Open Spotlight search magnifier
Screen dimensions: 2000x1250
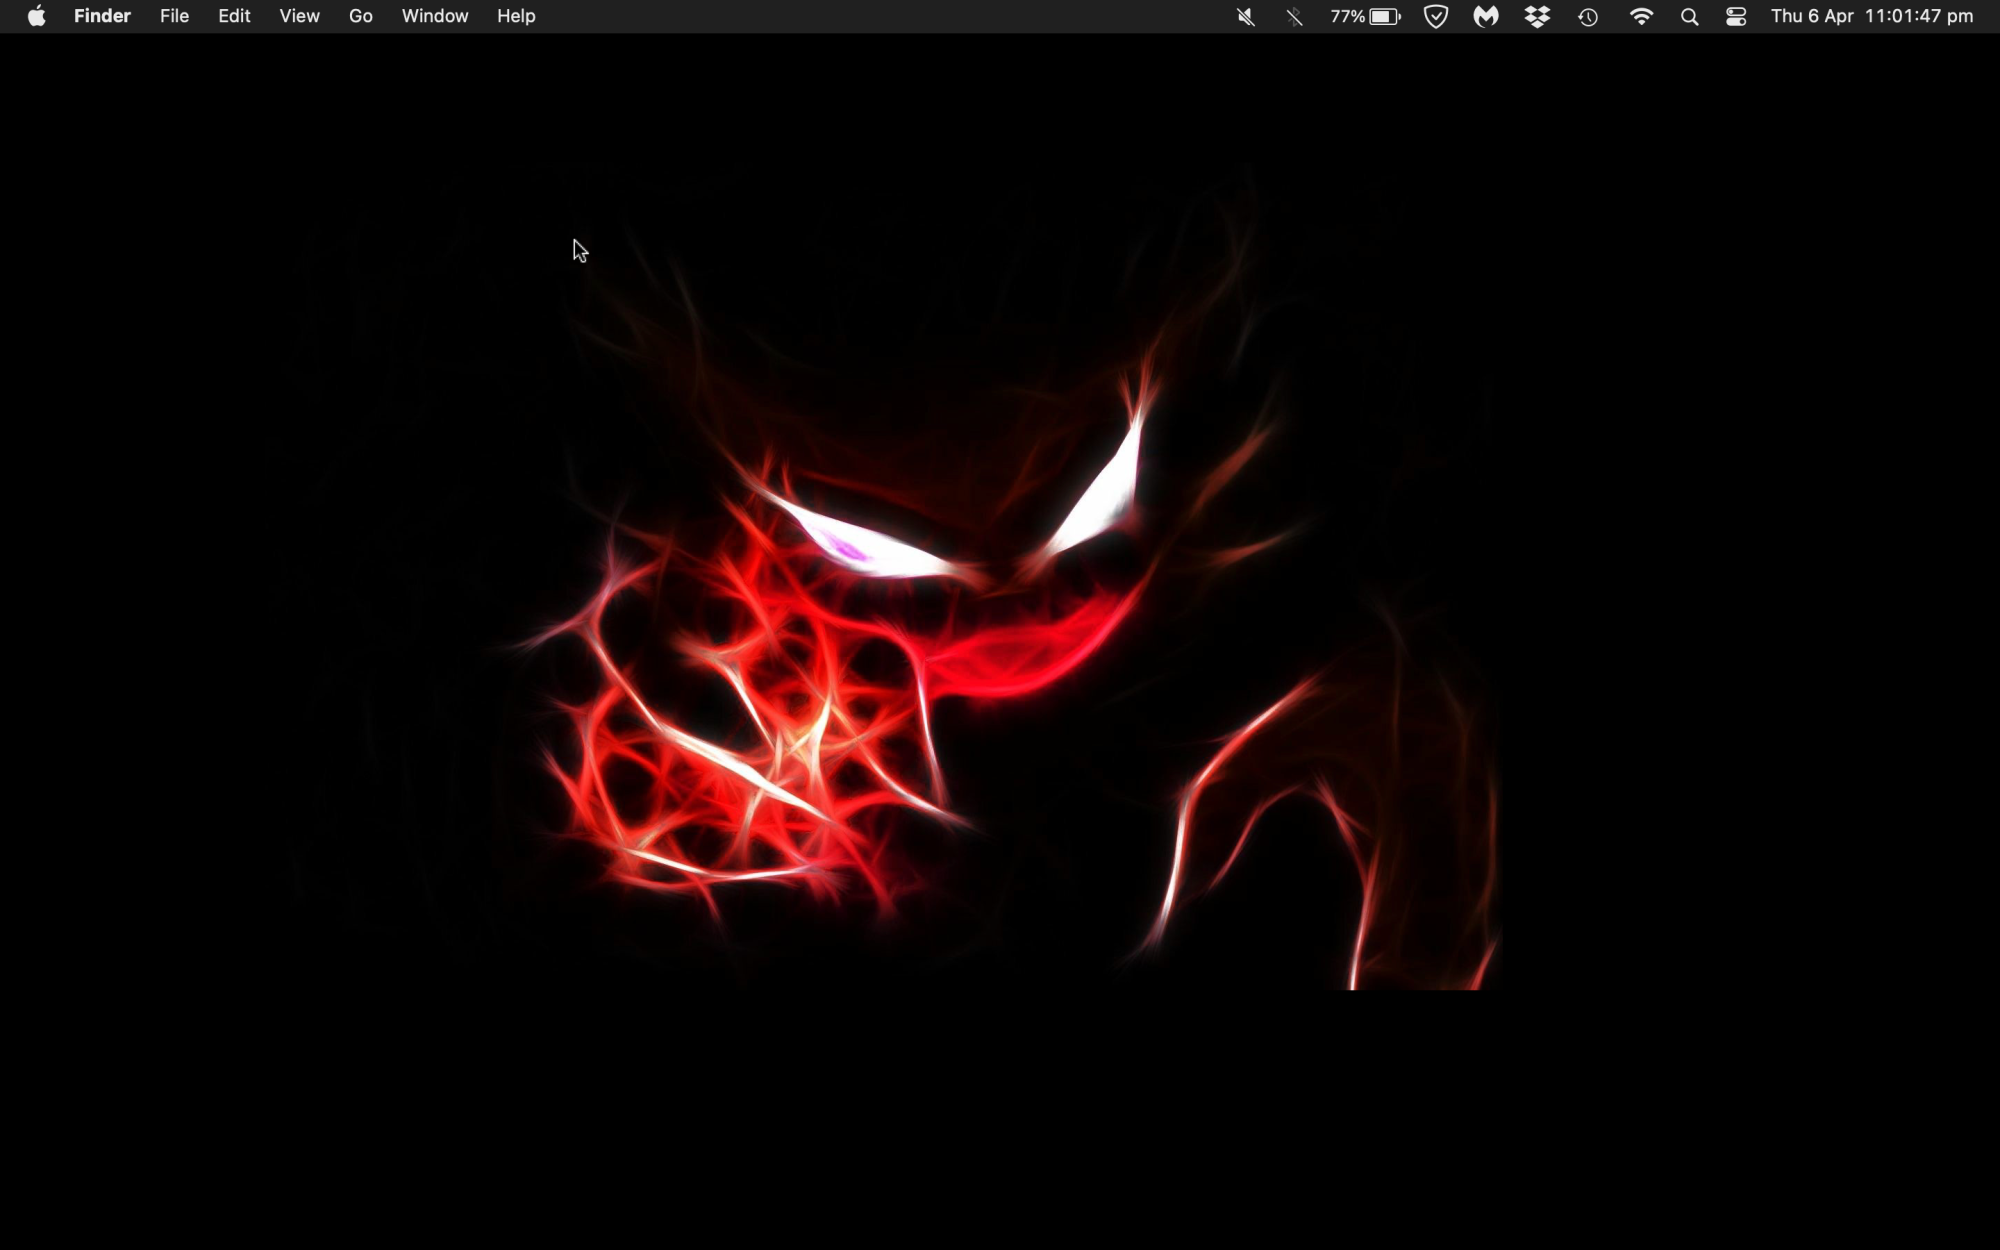point(1690,17)
